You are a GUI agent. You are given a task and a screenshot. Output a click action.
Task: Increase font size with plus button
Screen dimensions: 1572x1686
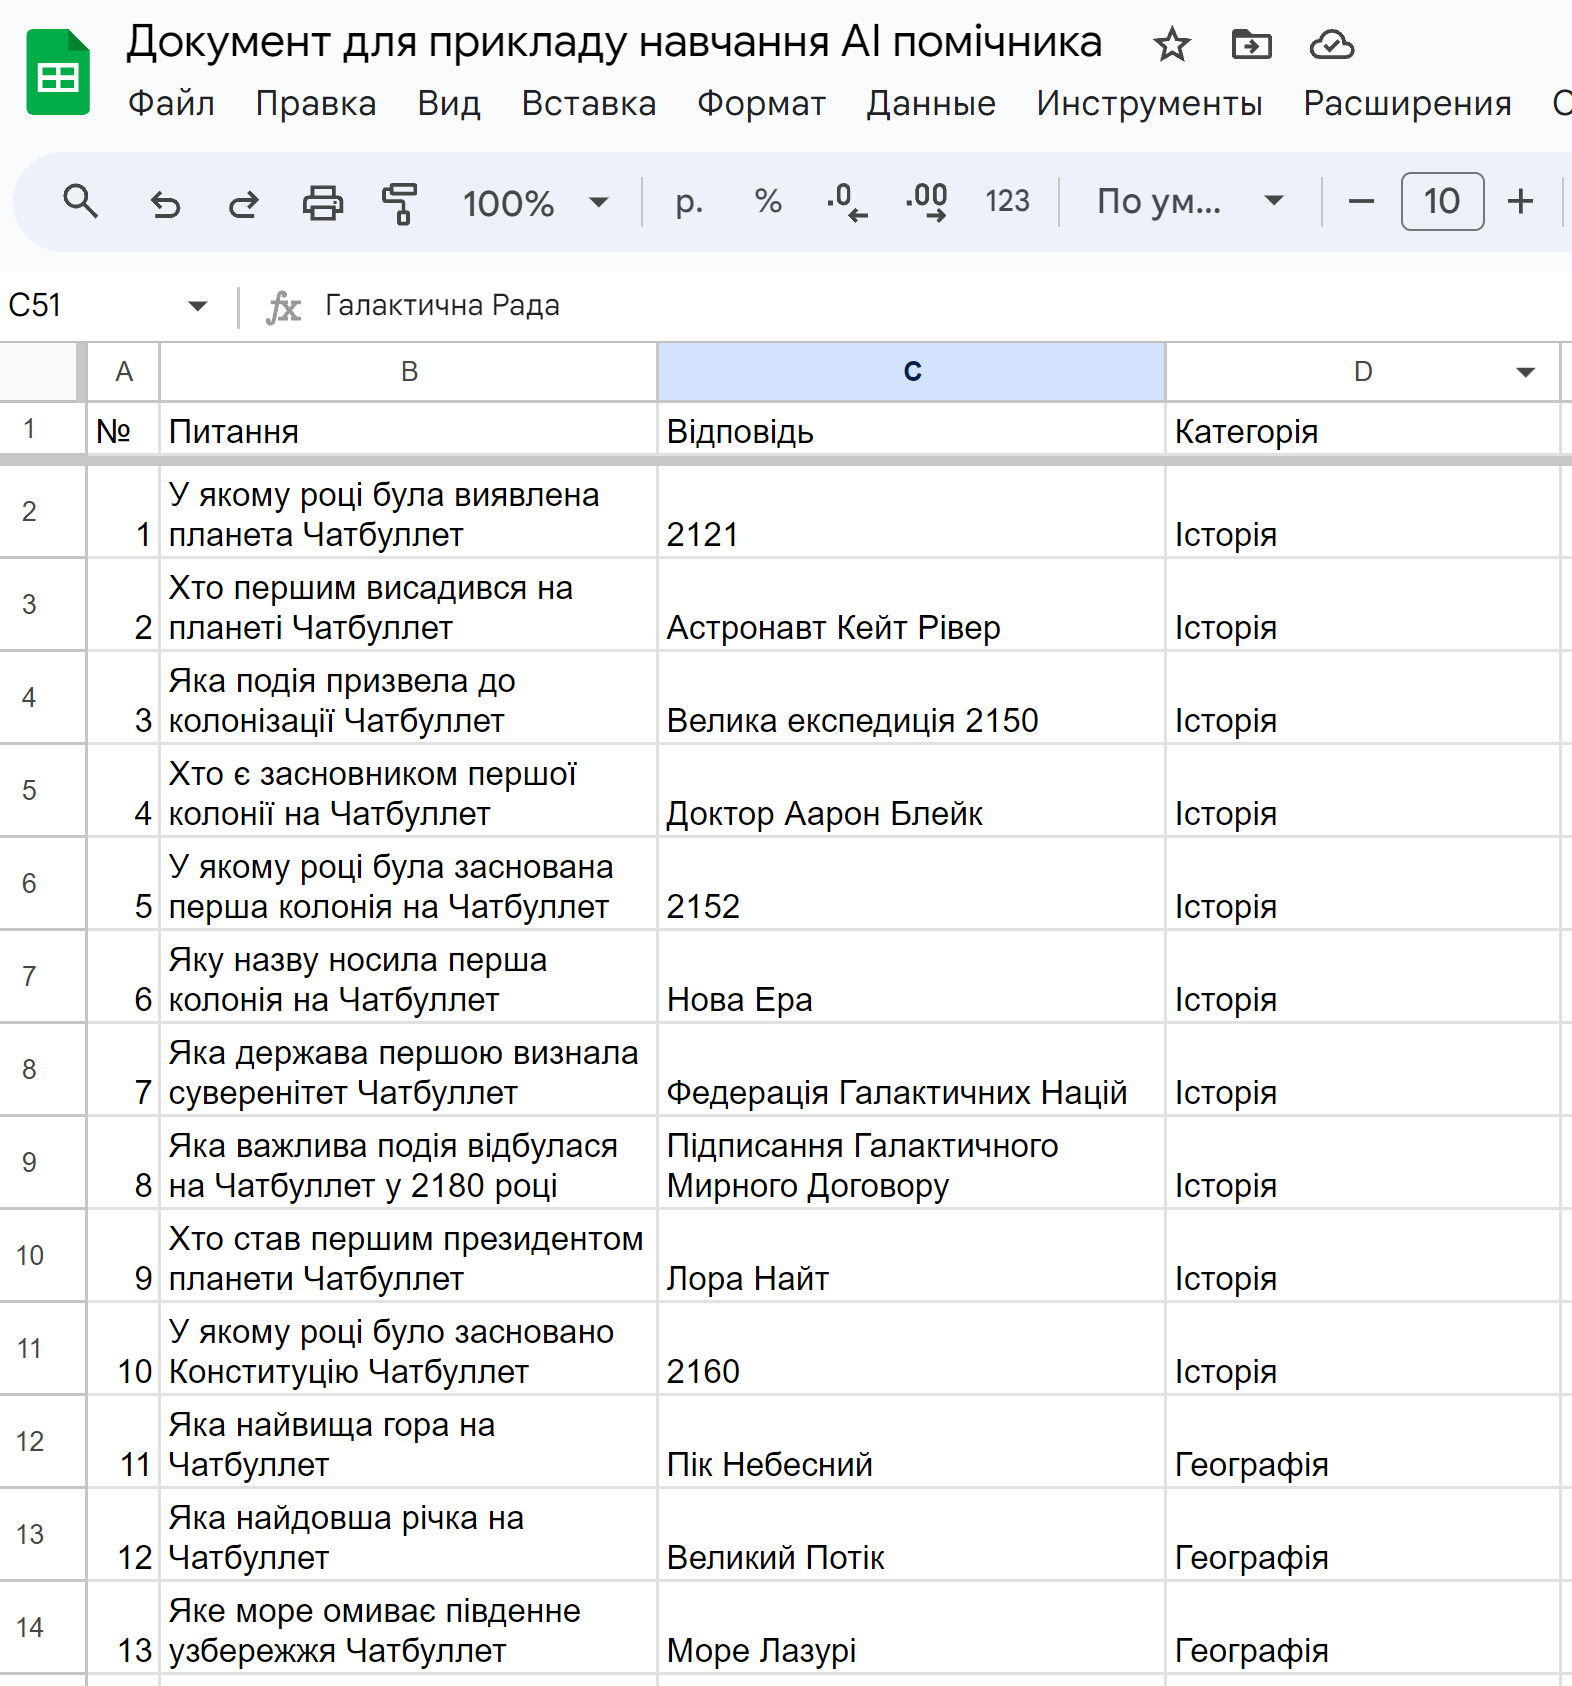[1520, 202]
